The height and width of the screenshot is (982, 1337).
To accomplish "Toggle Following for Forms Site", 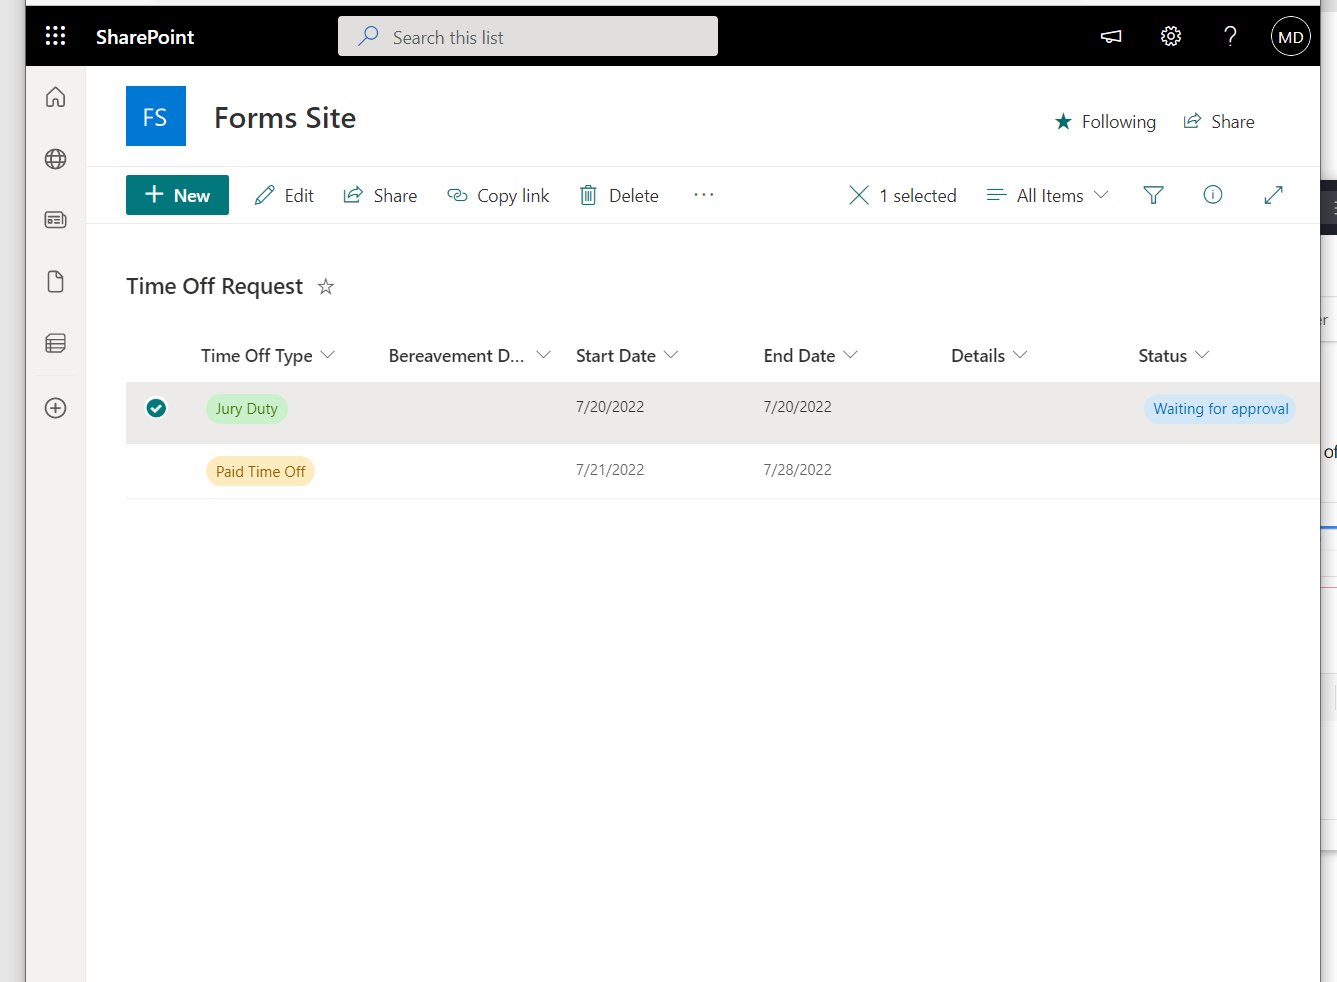I will click(1105, 122).
